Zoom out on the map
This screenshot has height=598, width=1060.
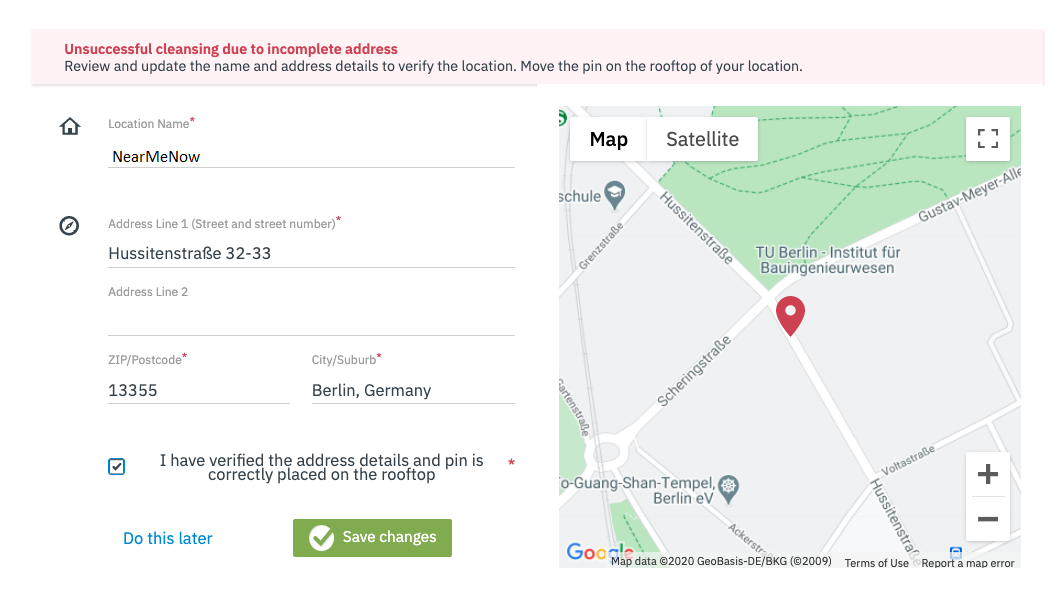click(987, 519)
